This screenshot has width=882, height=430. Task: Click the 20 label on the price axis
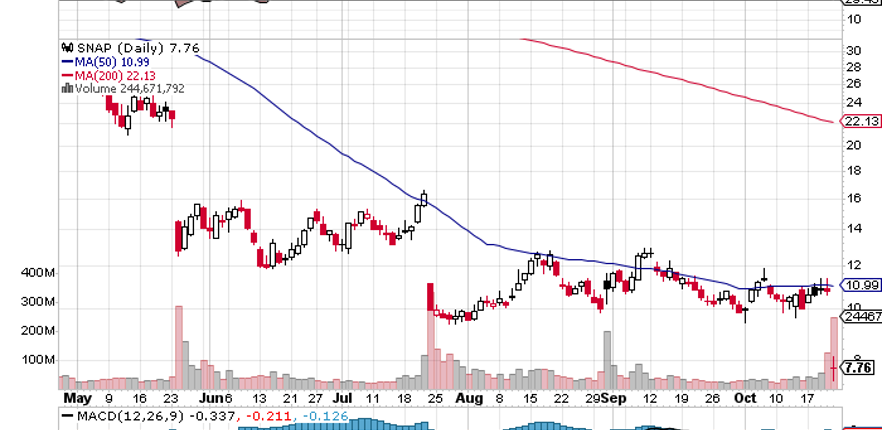point(854,145)
